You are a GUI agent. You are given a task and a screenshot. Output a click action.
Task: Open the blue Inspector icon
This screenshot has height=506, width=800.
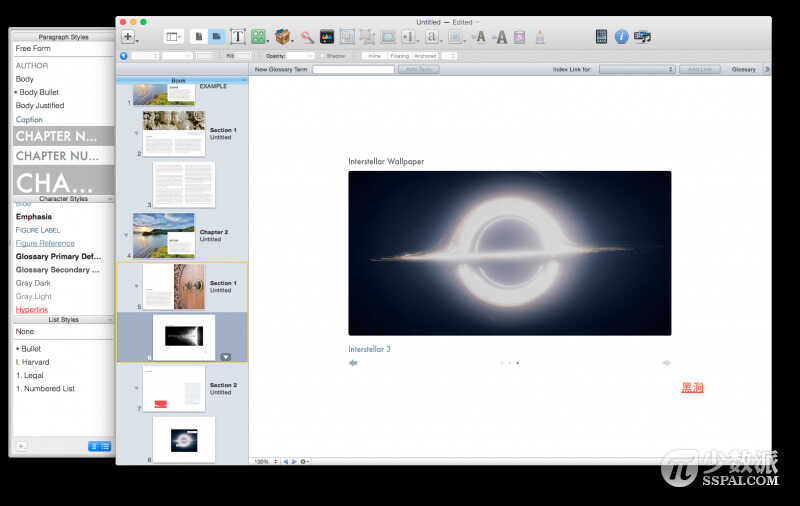(x=621, y=37)
